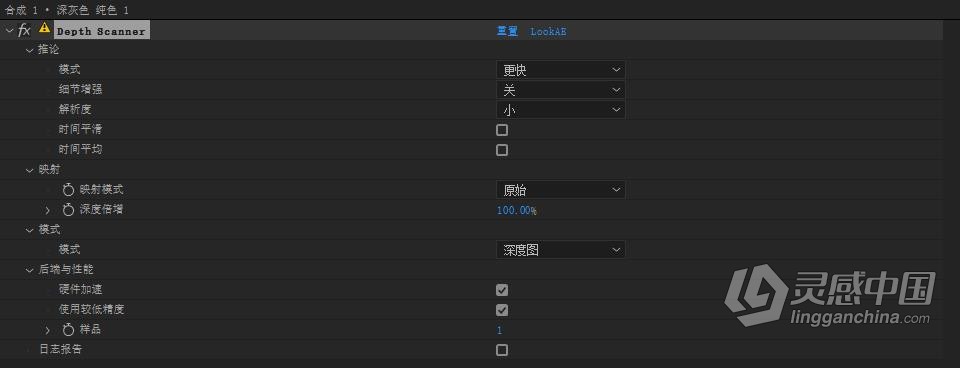Click the 硬件加速 property label
Viewport: 960px width, 368px height.
[x=80, y=290]
